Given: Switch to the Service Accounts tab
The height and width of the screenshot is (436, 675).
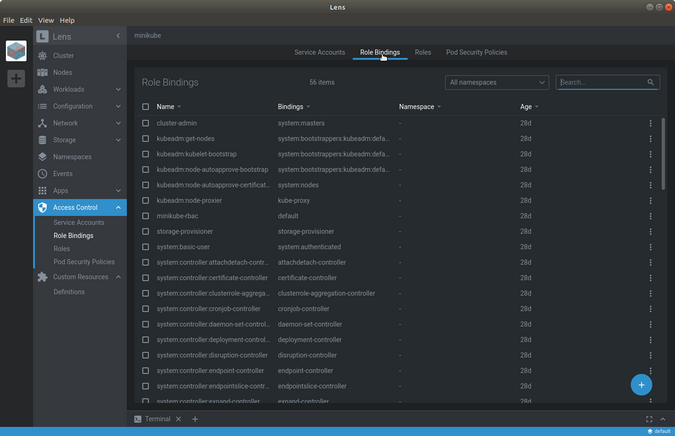Looking at the screenshot, I should 319,52.
